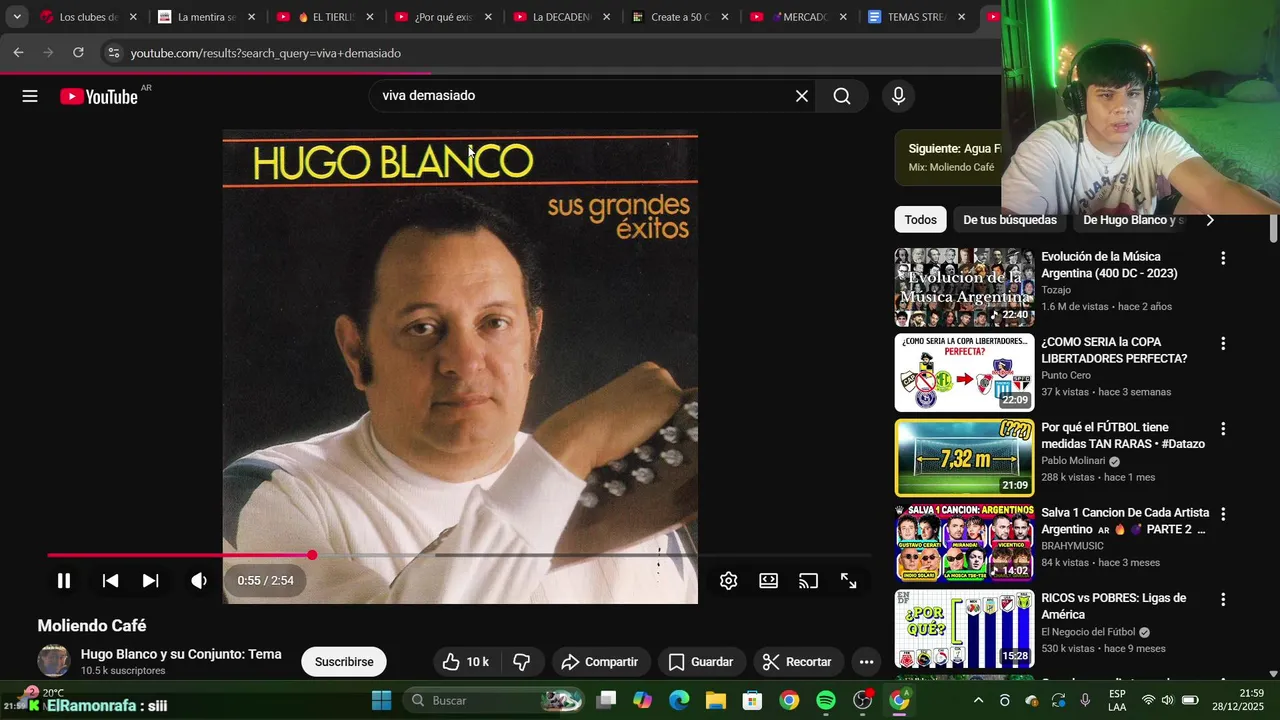Open the Windows Start menu
The image size is (1280, 720).
[x=382, y=700]
